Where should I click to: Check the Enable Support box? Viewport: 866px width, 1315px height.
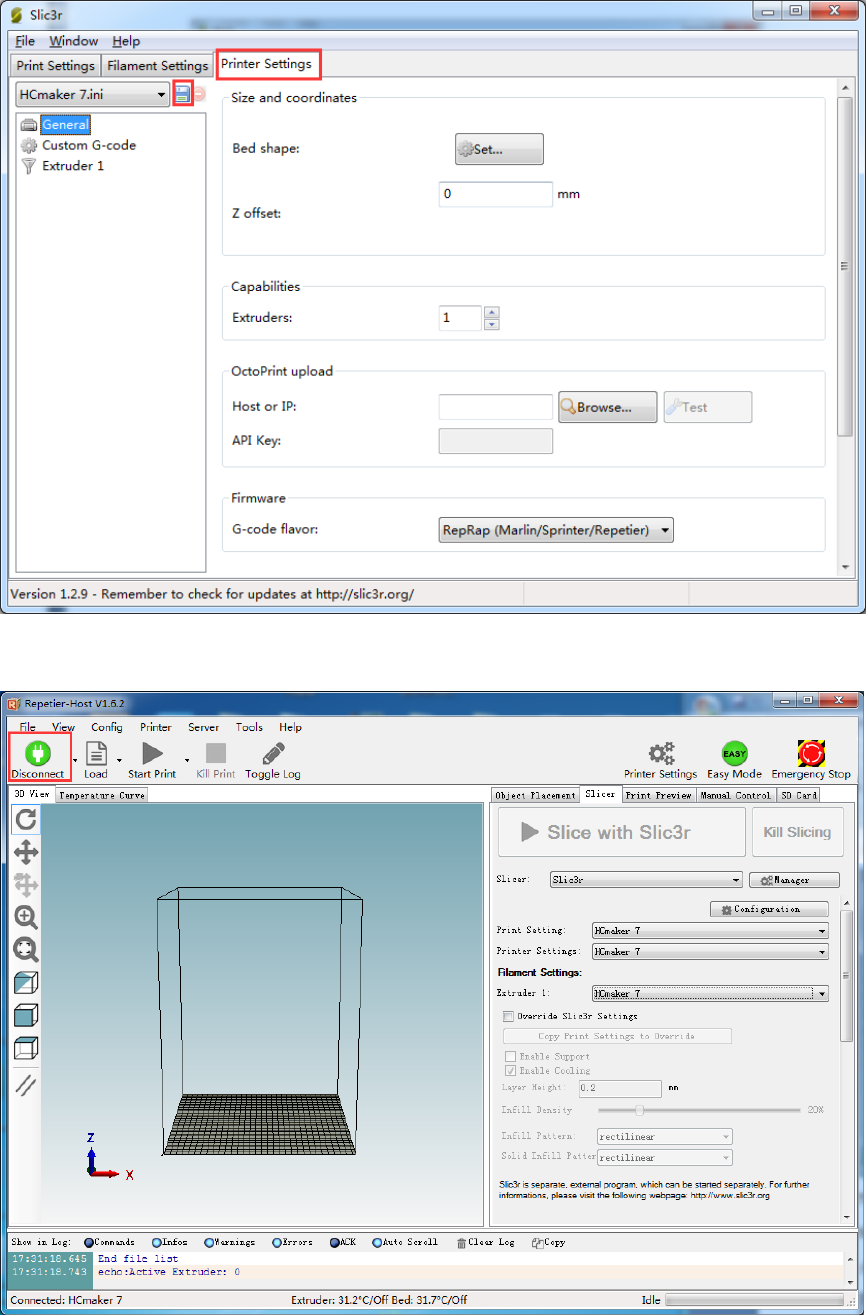pos(510,1056)
